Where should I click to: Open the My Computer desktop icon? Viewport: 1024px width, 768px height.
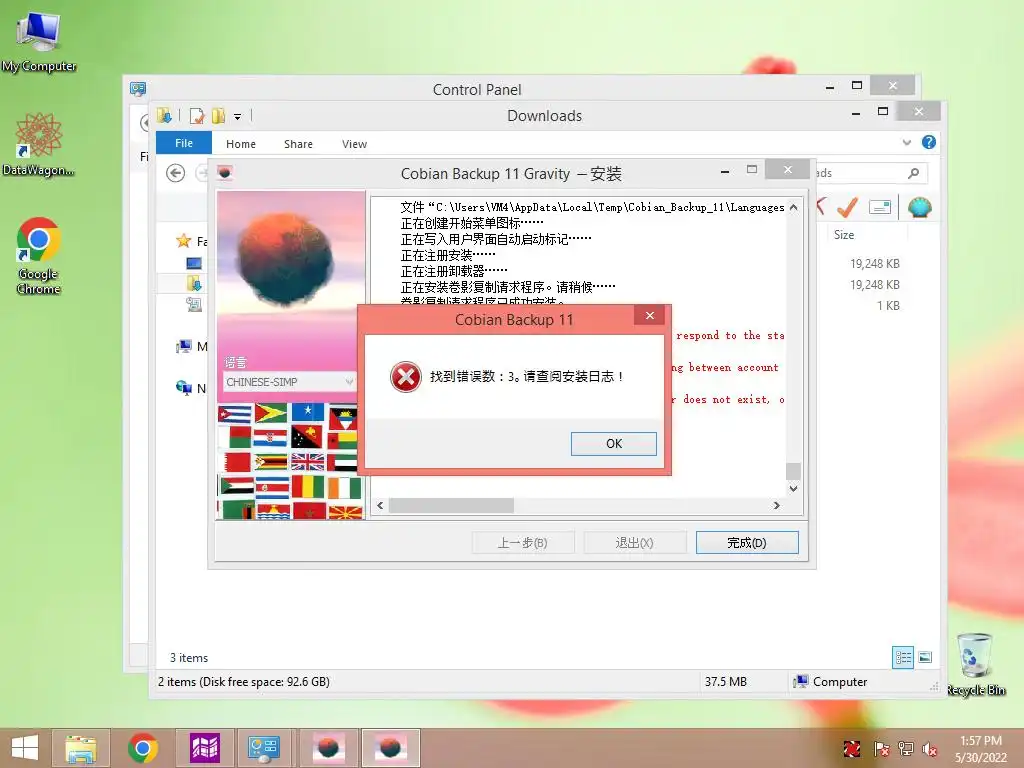click(39, 42)
